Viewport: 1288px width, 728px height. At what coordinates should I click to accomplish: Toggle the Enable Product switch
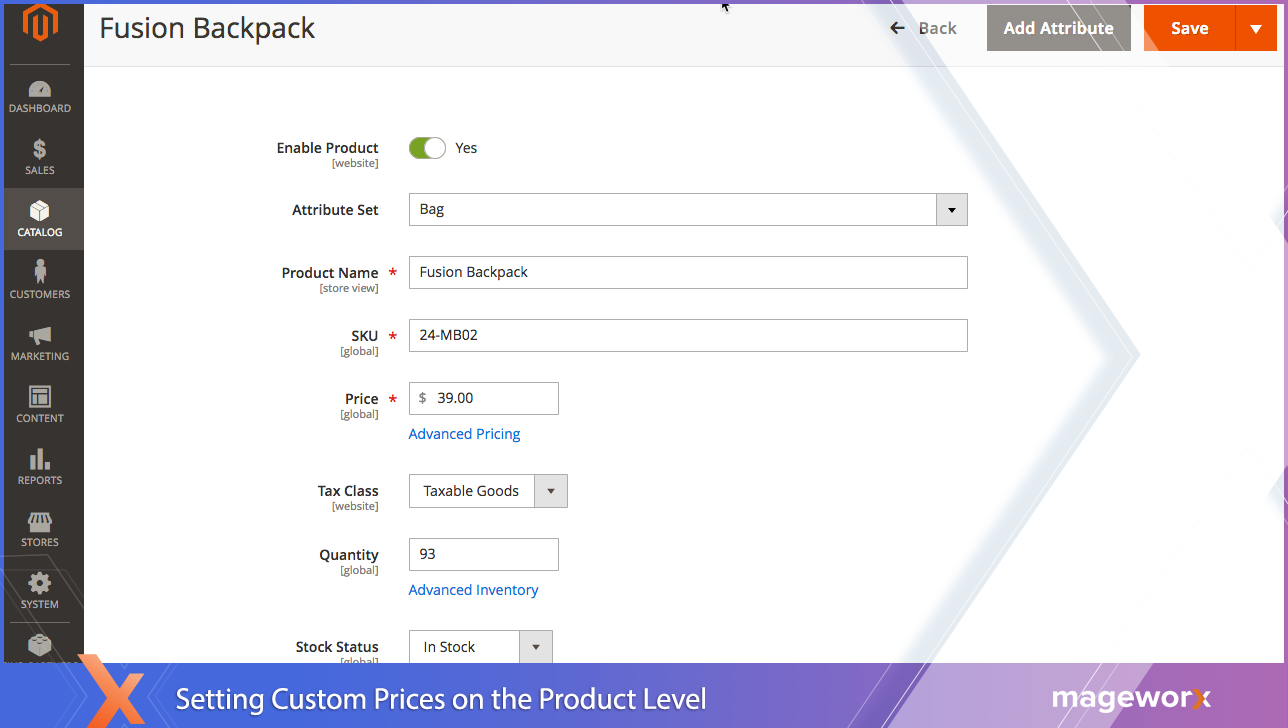(x=427, y=148)
